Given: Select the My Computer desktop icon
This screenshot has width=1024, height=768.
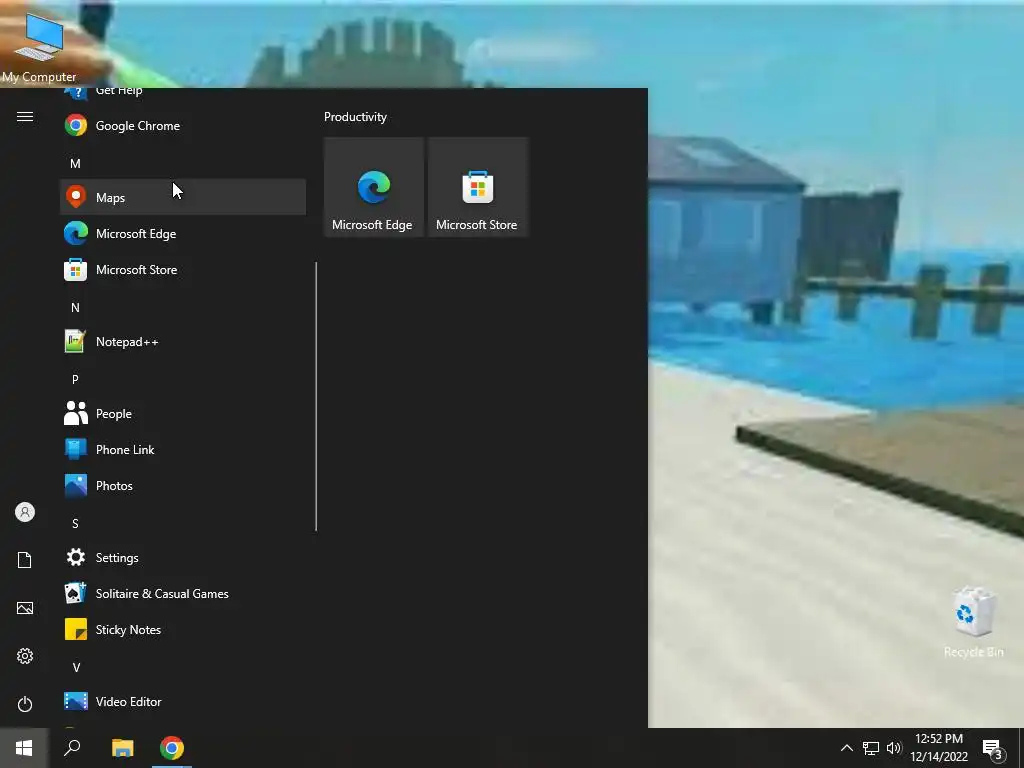Looking at the screenshot, I should point(39,48).
